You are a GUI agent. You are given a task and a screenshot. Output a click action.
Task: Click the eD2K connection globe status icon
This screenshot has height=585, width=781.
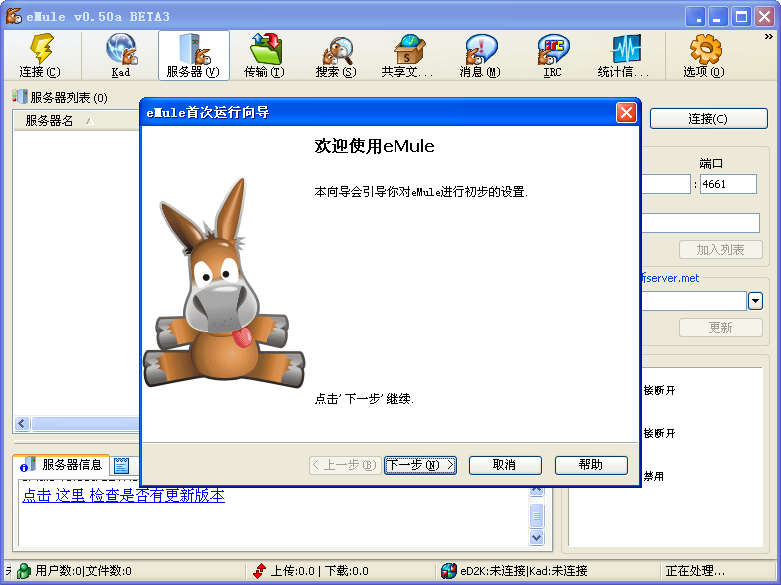tap(449, 571)
